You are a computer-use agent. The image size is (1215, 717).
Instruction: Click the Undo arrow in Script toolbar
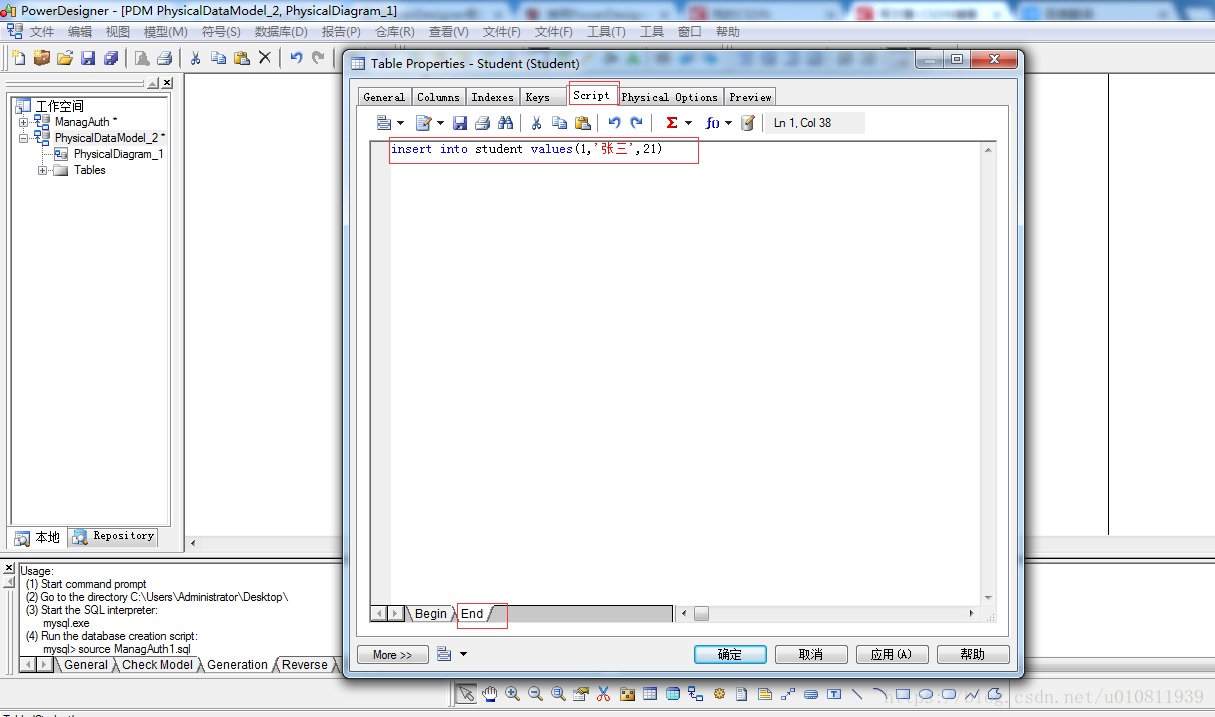[x=614, y=123]
